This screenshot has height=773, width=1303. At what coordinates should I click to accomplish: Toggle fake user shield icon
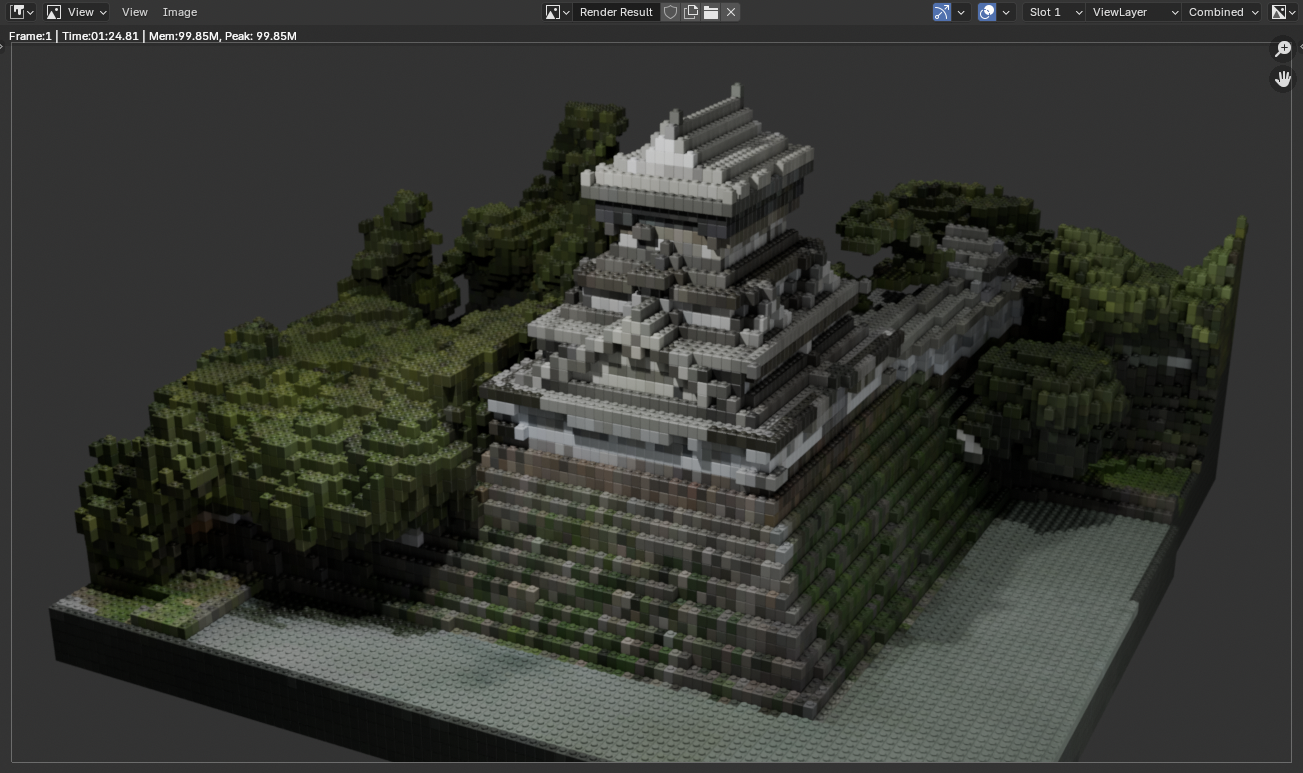(671, 12)
